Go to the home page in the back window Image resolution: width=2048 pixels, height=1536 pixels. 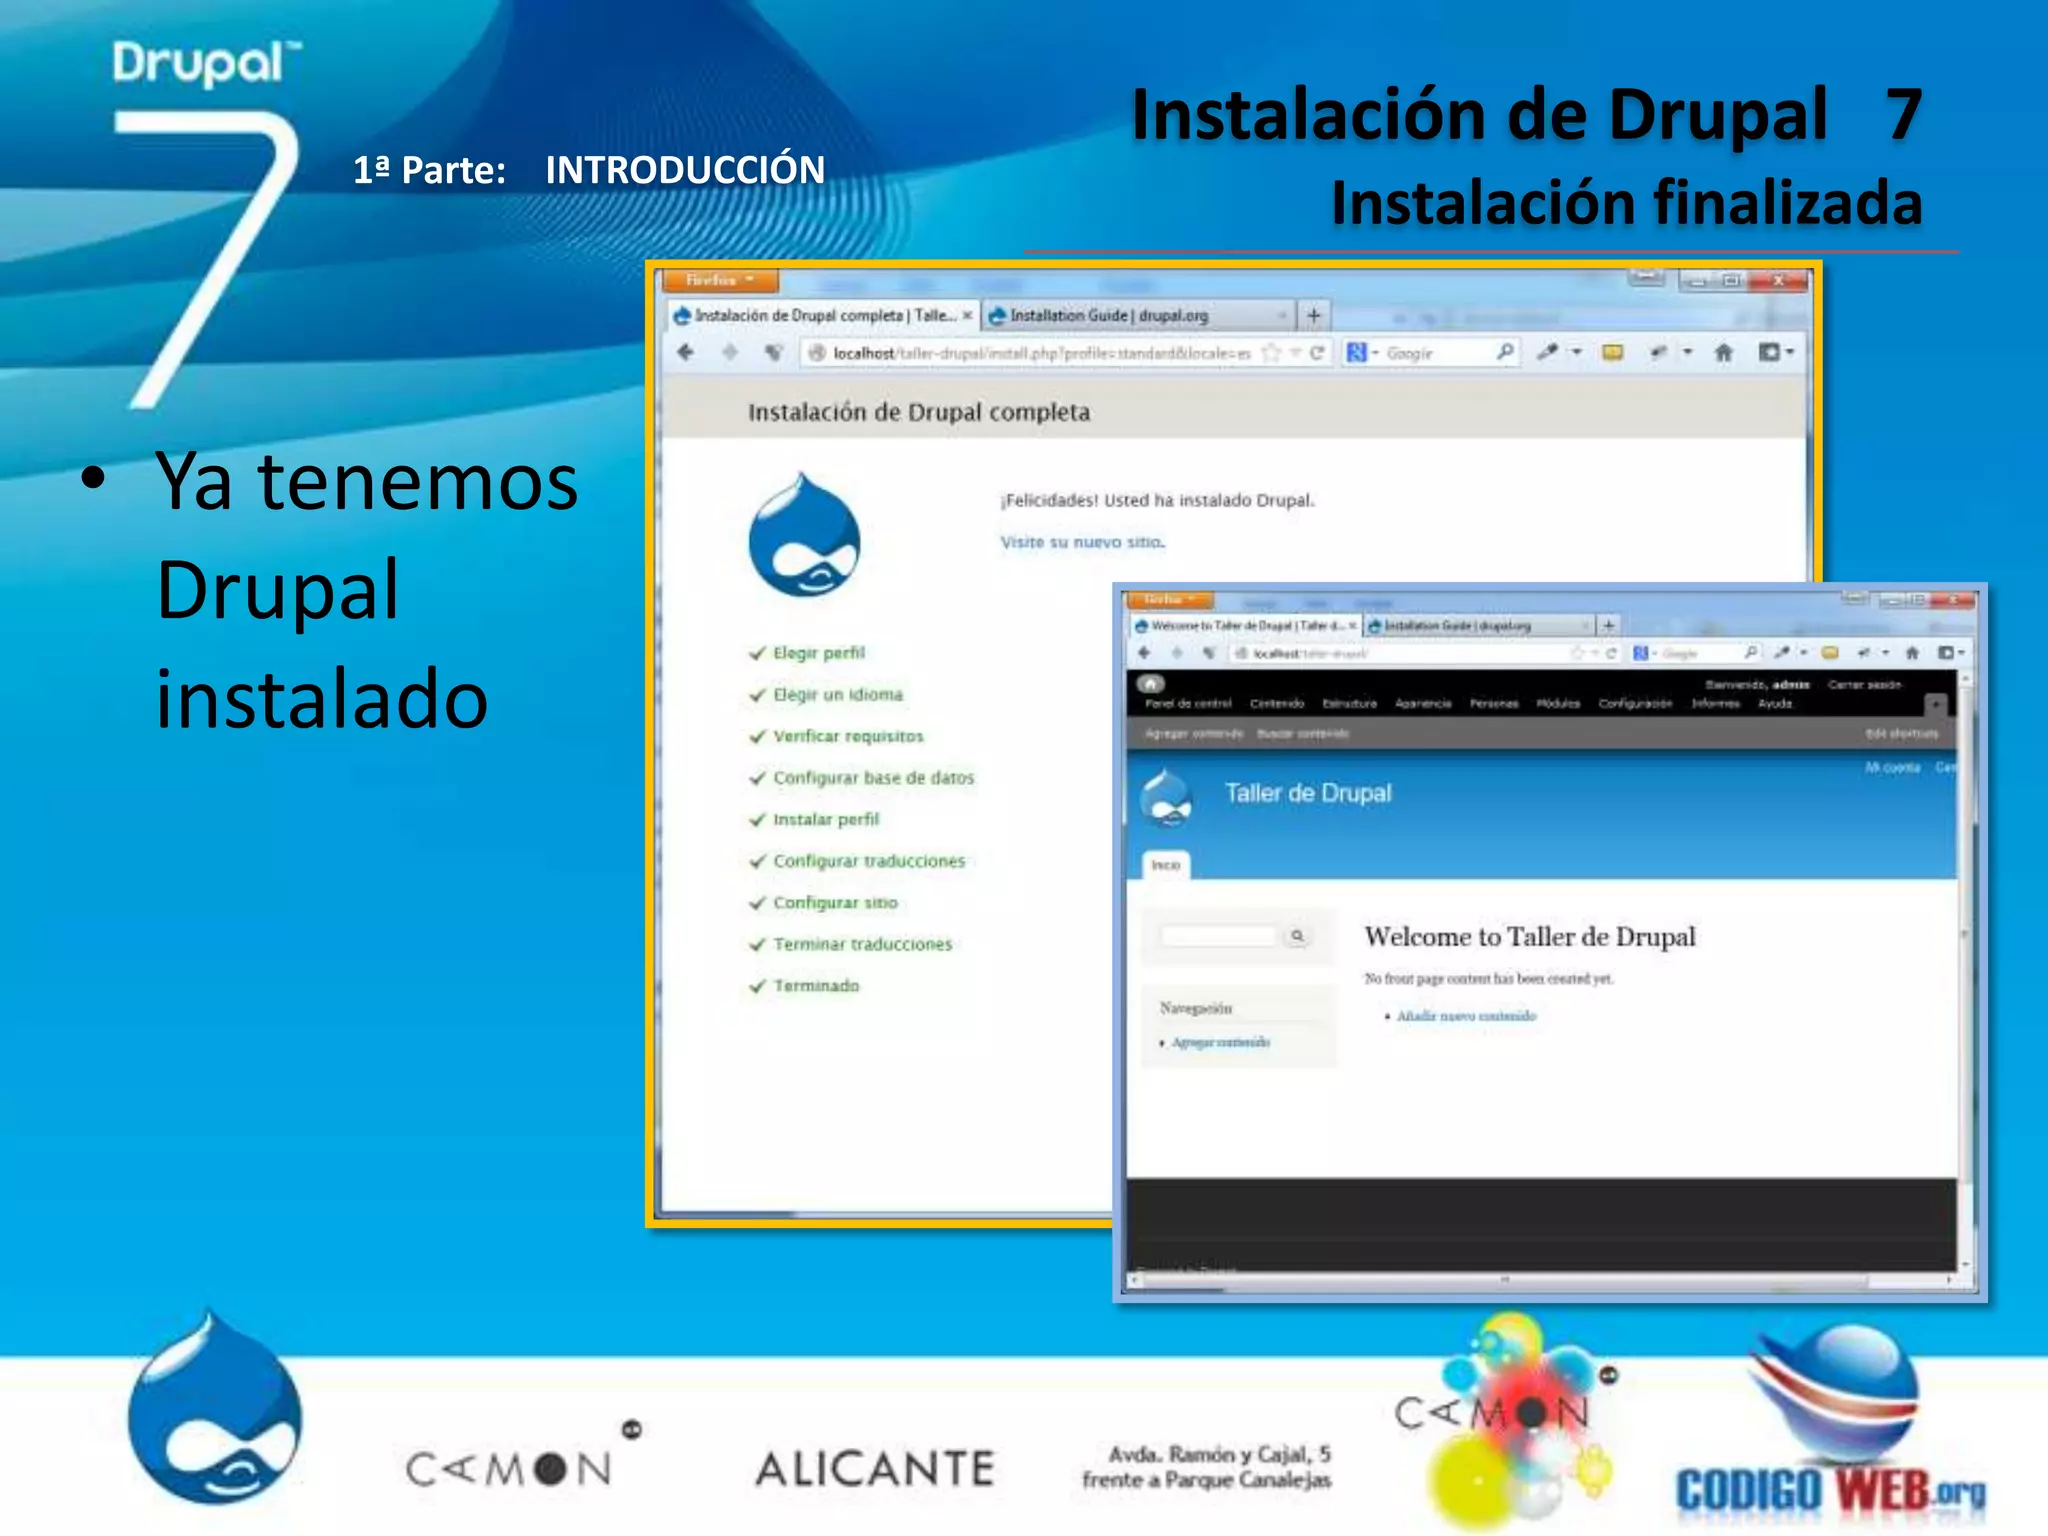pyautogui.click(x=1723, y=352)
